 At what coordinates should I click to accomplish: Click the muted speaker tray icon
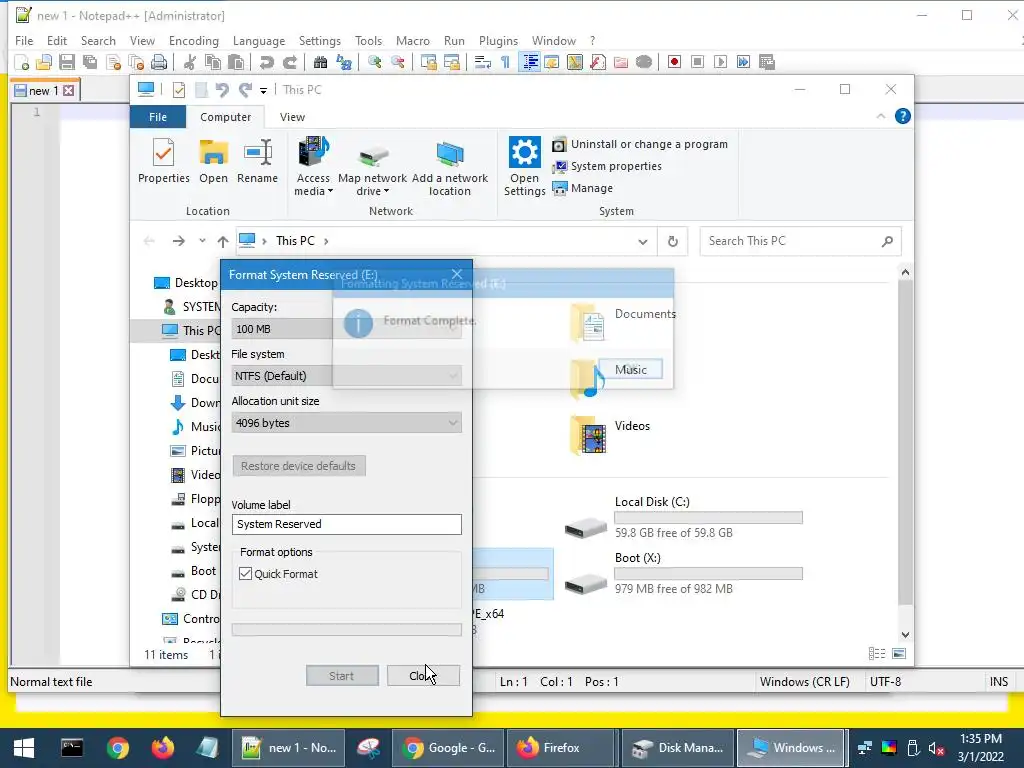pos(936,748)
